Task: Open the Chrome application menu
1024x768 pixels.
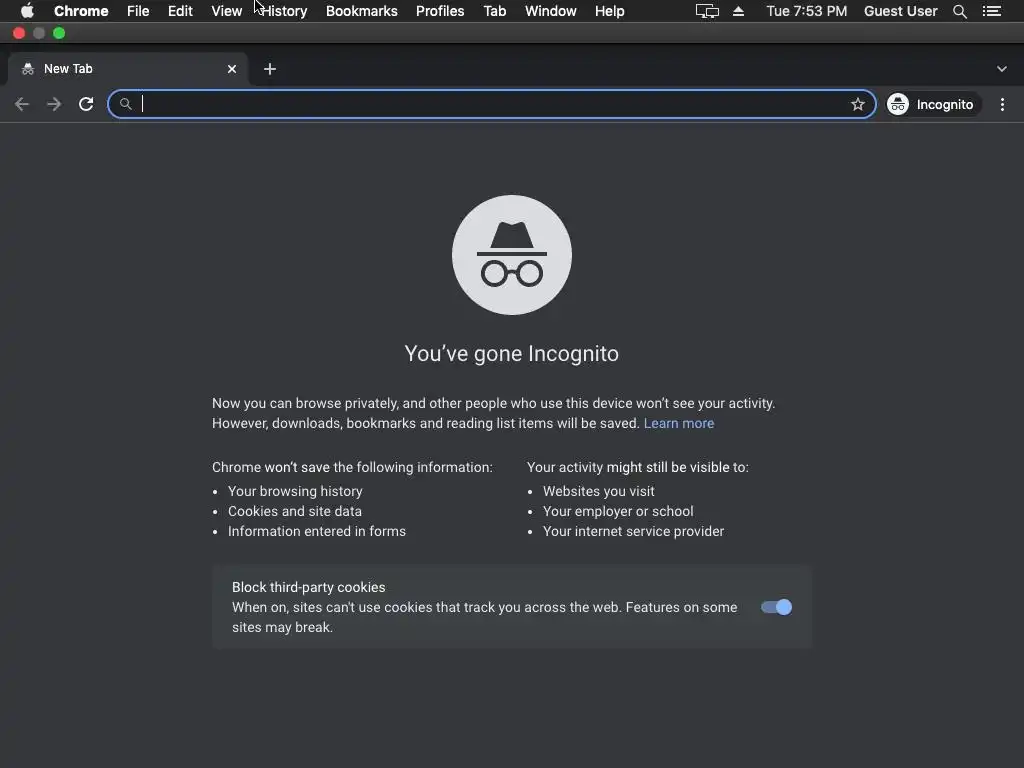Action: coord(81,11)
